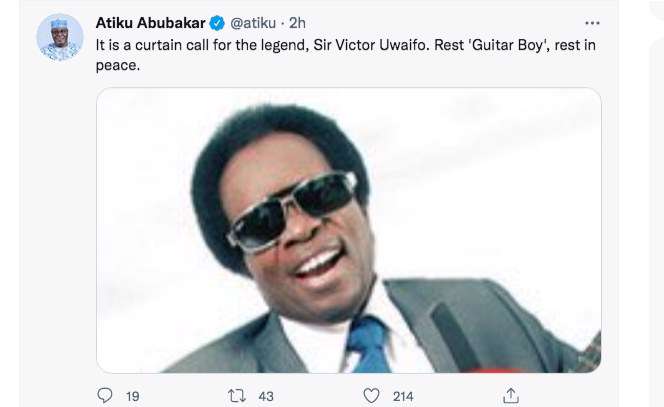Click the reply count 19
Image resolution: width=664 pixels, height=407 pixels.
click(x=132, y=396)
